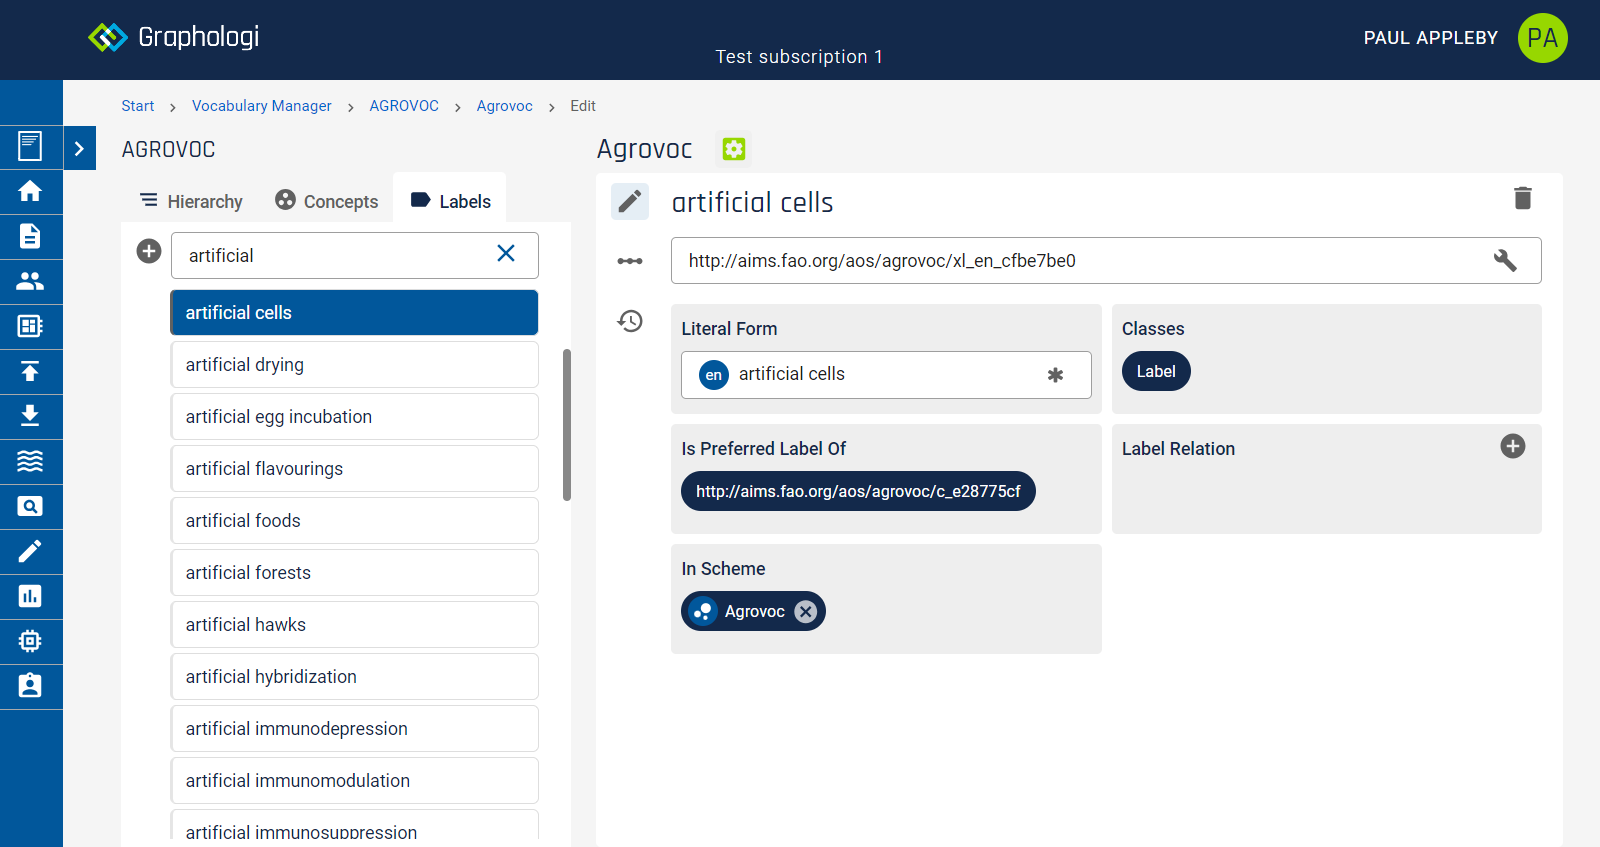1600x847 pixels.
Task: Click the download arrow icon in the sidebar
Action: coord(30,416)
